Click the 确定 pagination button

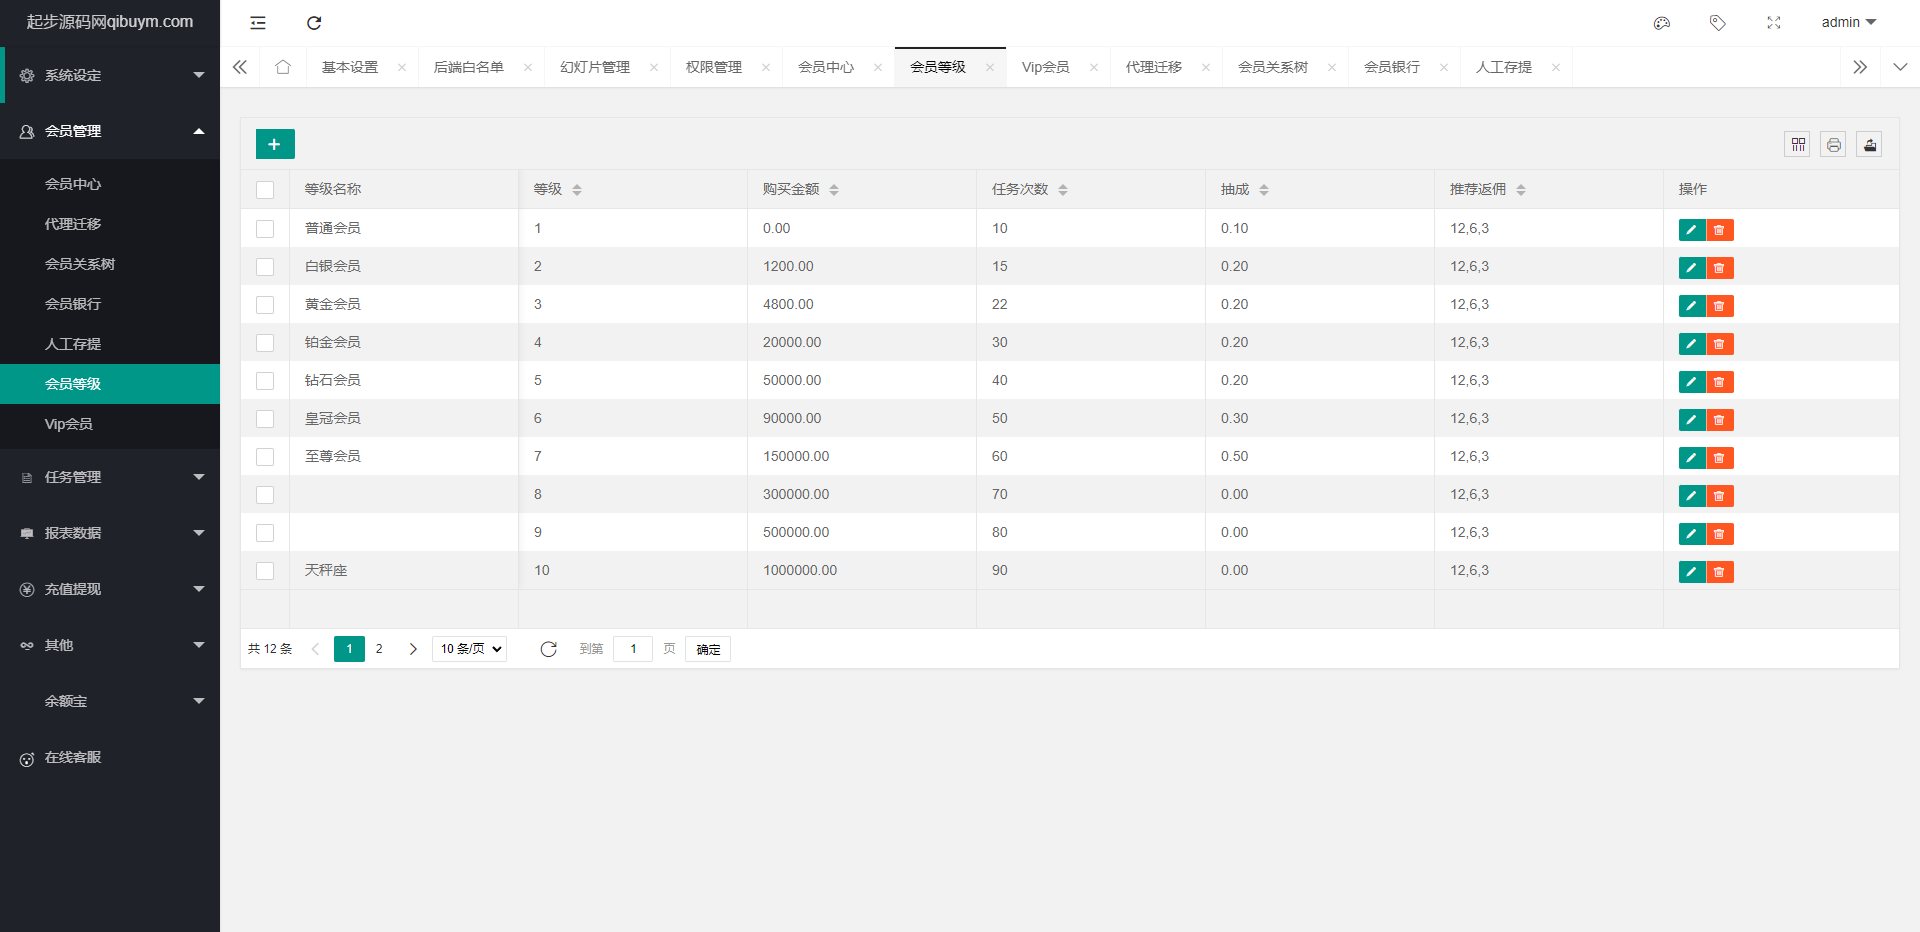click(x=708, y=649)
